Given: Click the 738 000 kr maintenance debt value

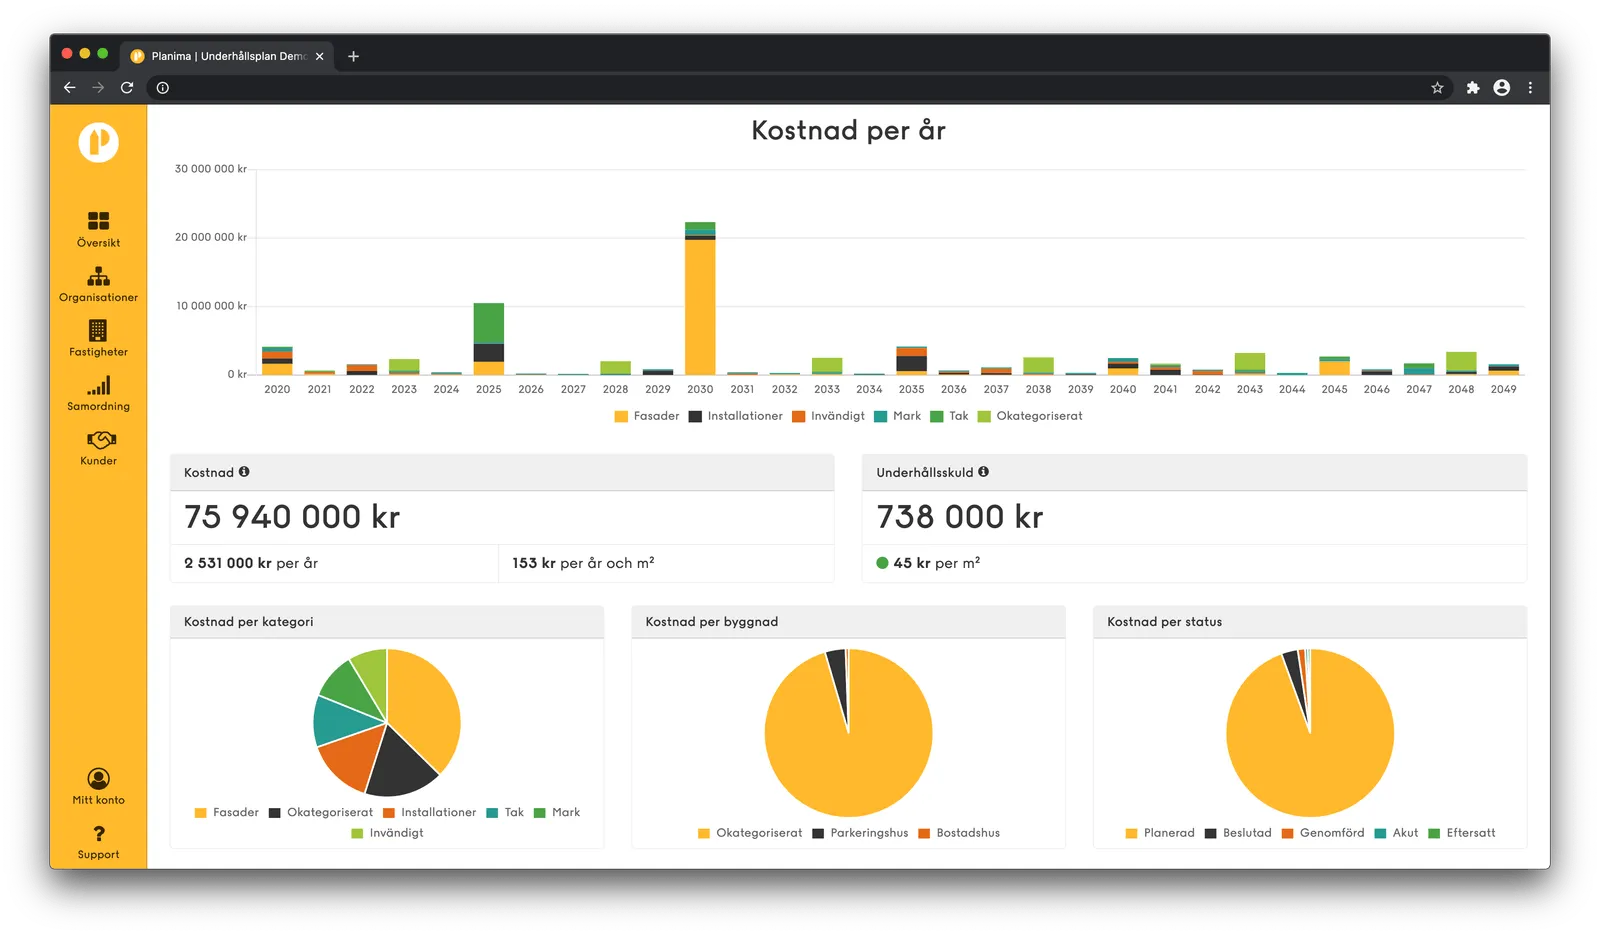Looking at the screenshot, I should (x=960, y=517).
